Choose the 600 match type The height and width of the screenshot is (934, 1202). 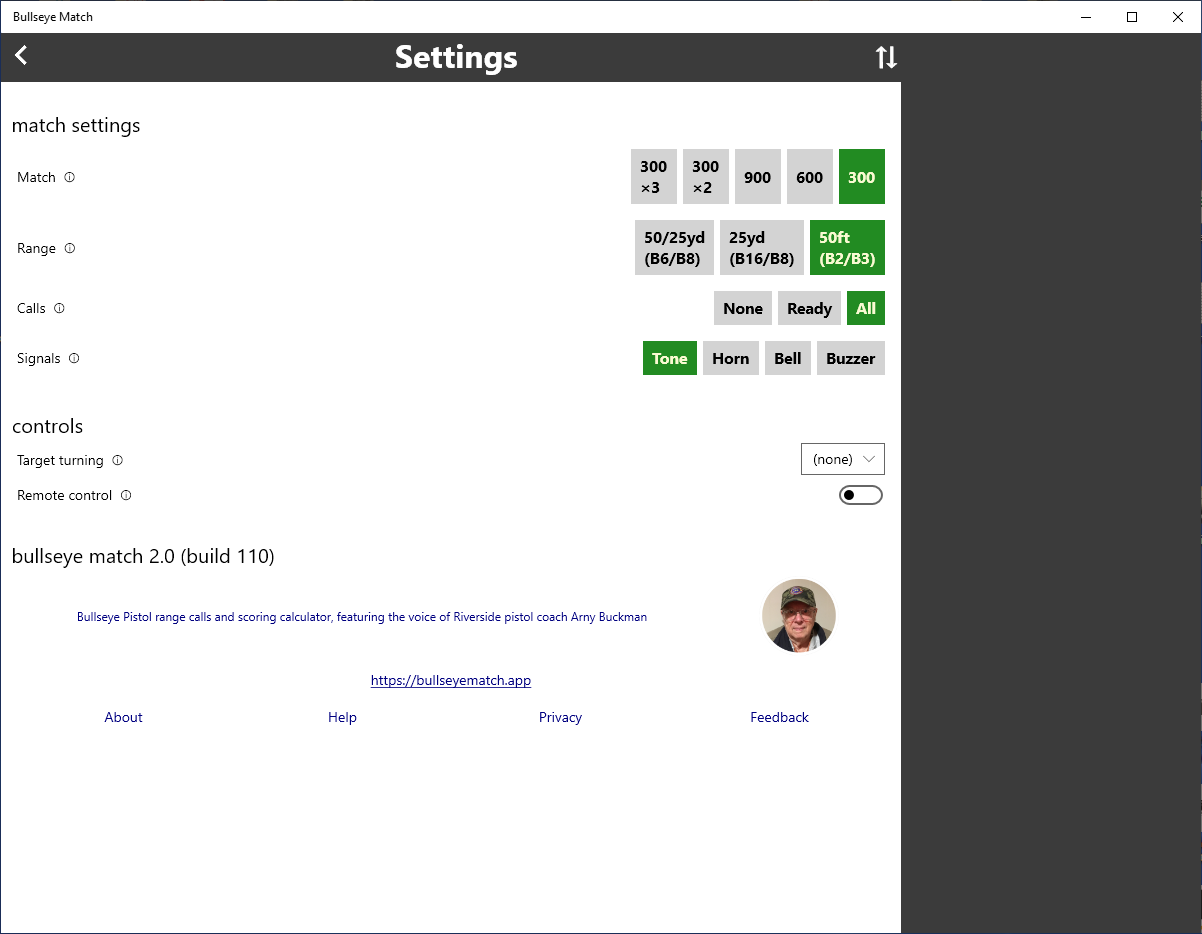click(810, 177)
